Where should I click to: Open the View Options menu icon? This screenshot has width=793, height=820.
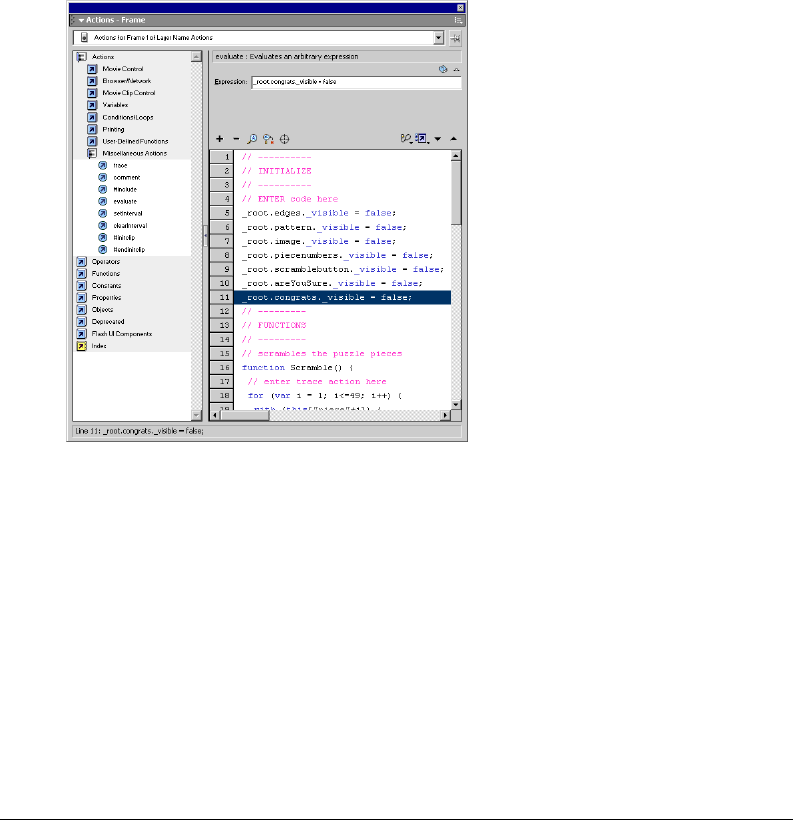click(422, 139)
